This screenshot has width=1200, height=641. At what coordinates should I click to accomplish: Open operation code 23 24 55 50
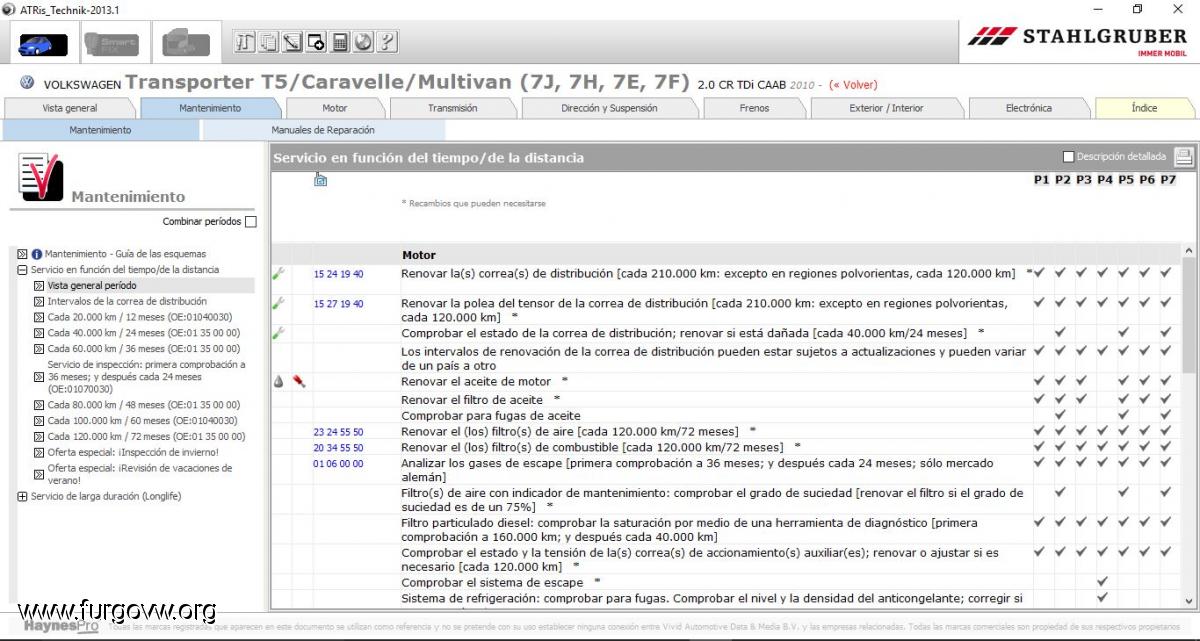tap(338, 432)
